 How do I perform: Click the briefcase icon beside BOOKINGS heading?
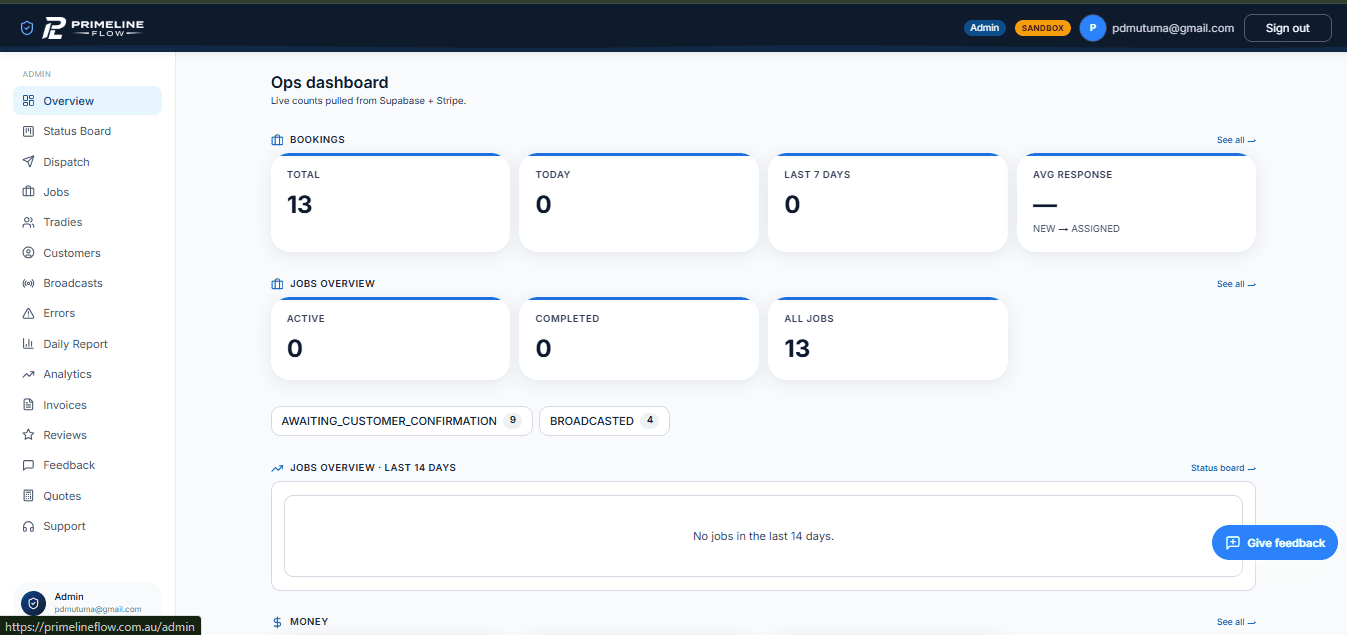(x=277, y=140)
